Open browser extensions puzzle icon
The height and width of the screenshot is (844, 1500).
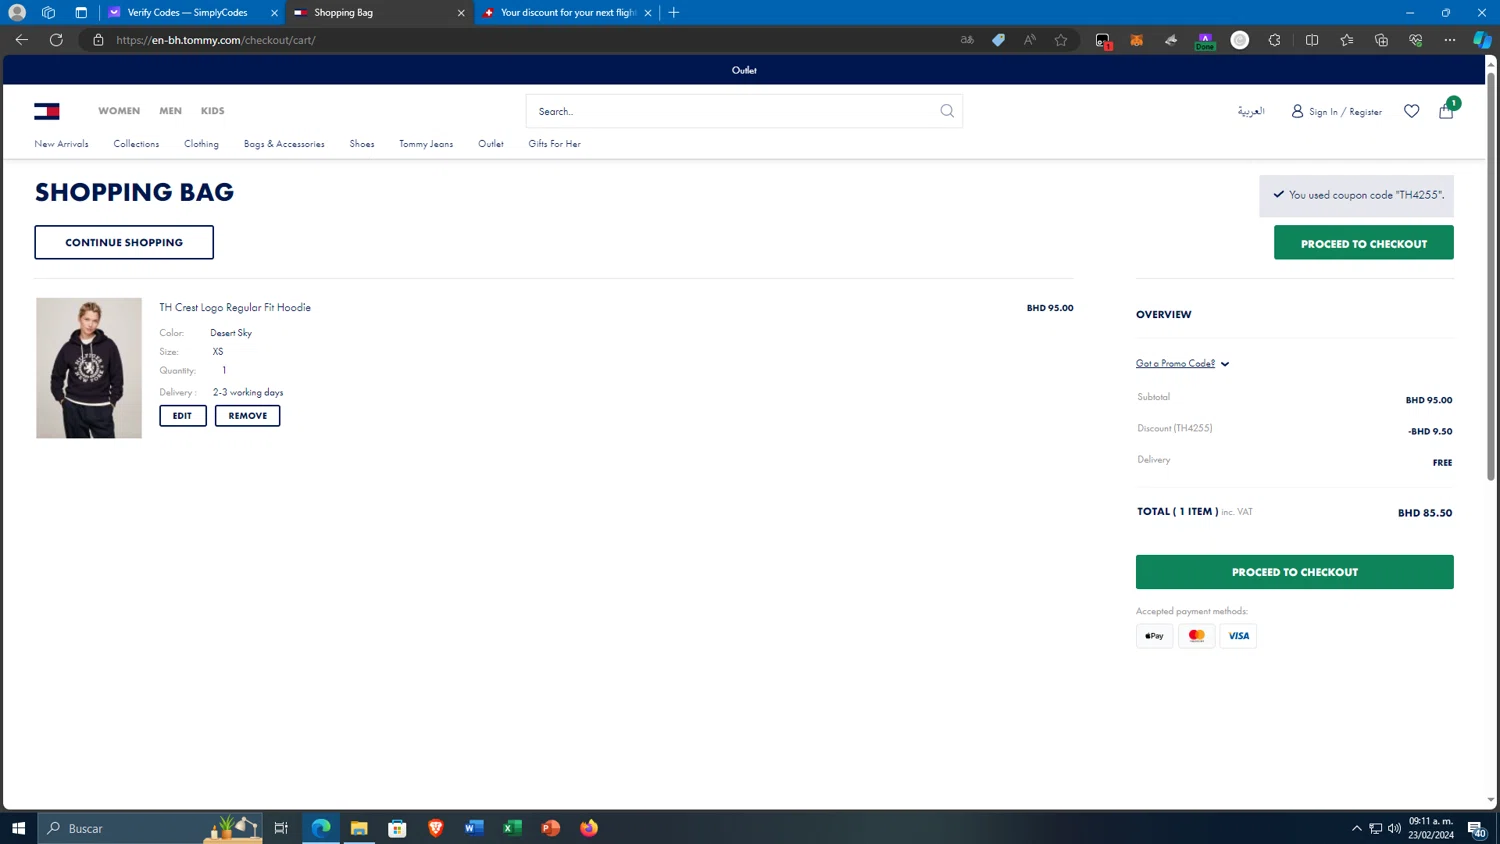point(1274,40)
